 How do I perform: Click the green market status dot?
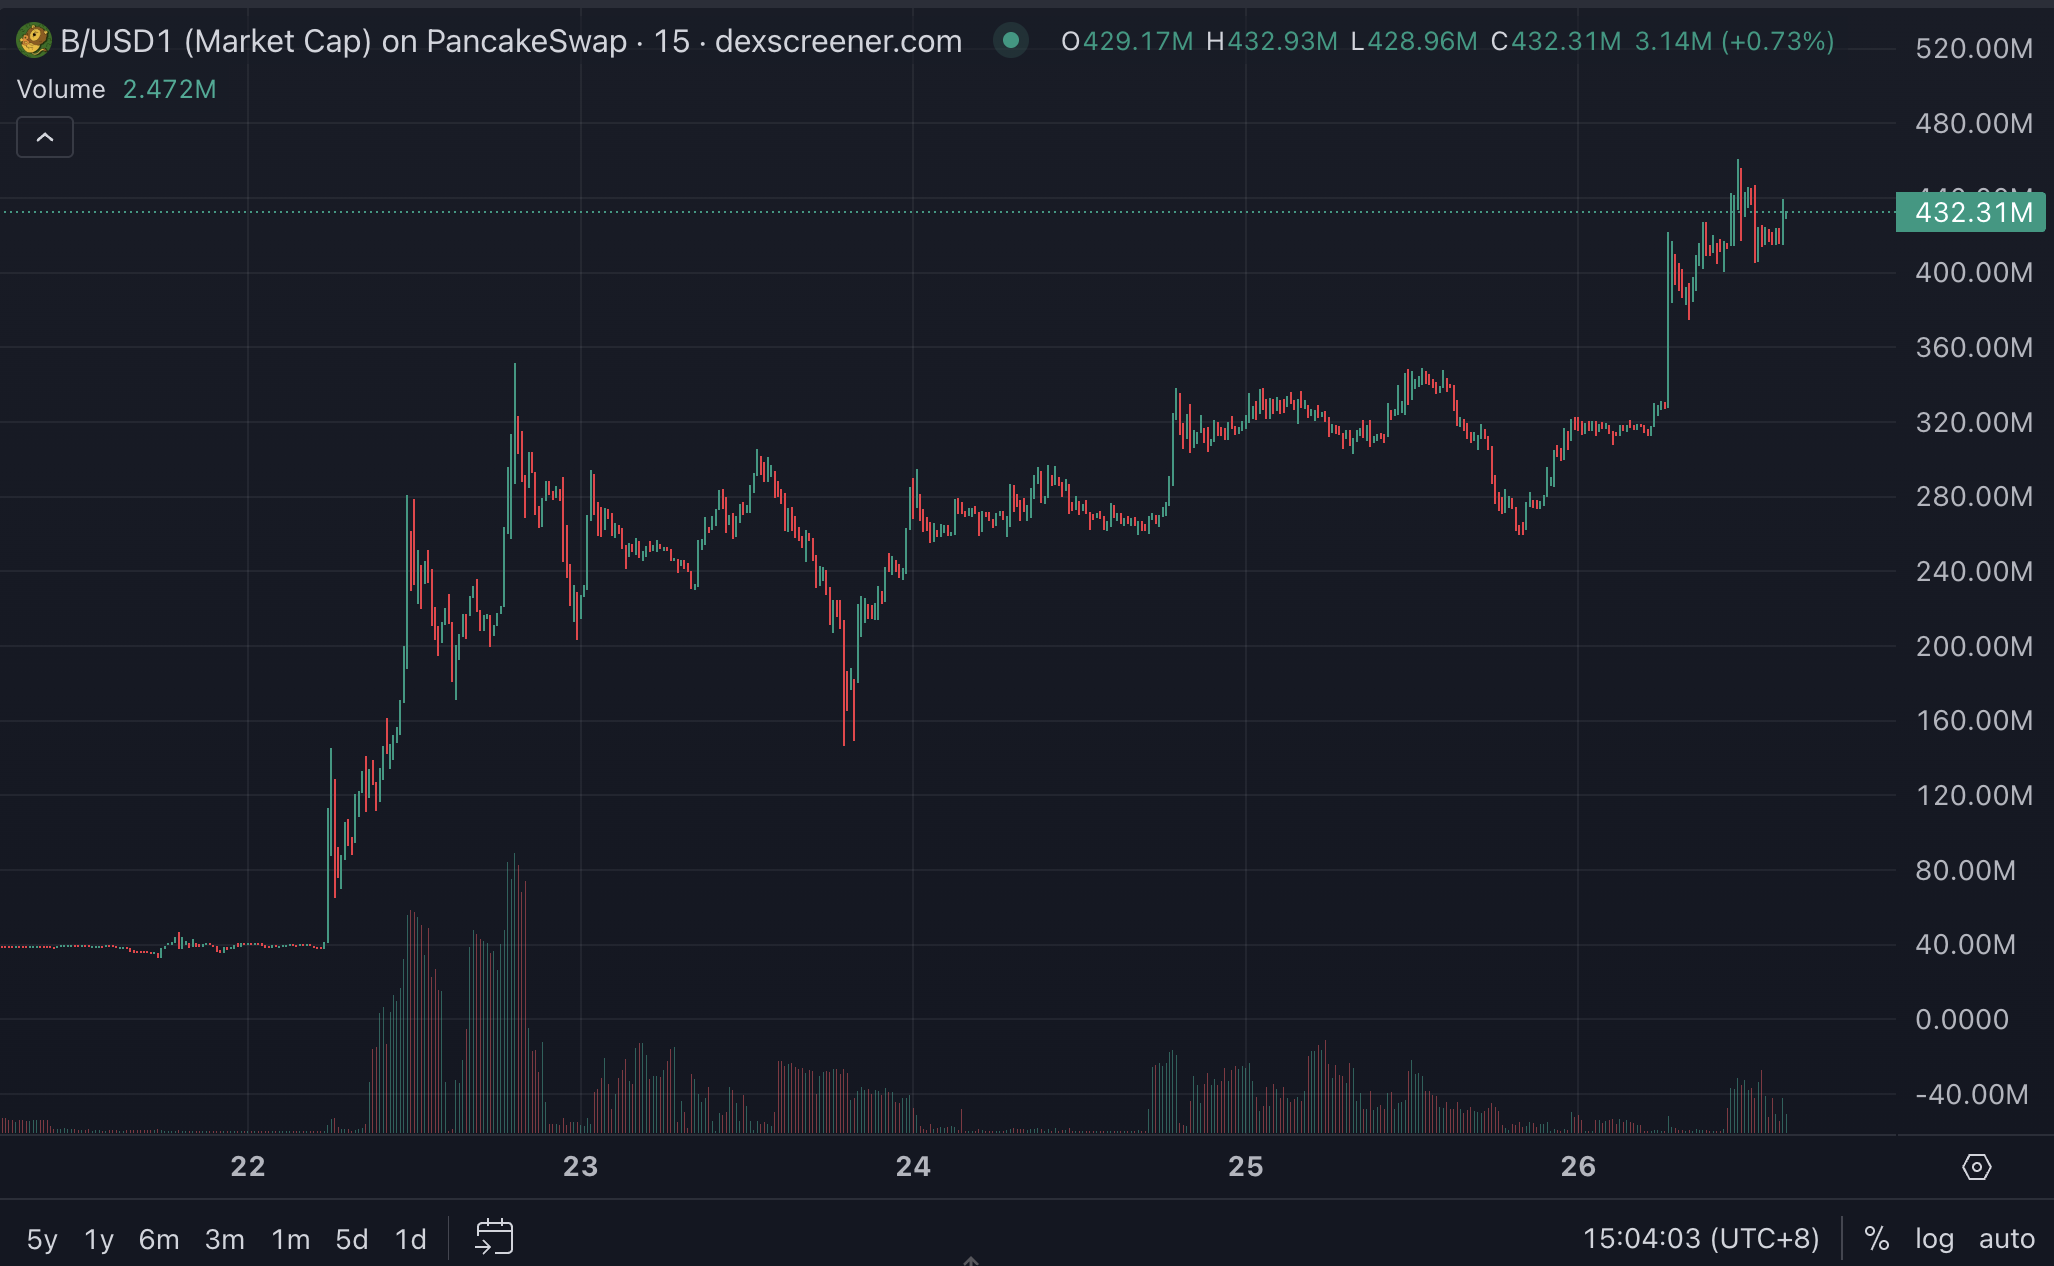(1010, 41)
